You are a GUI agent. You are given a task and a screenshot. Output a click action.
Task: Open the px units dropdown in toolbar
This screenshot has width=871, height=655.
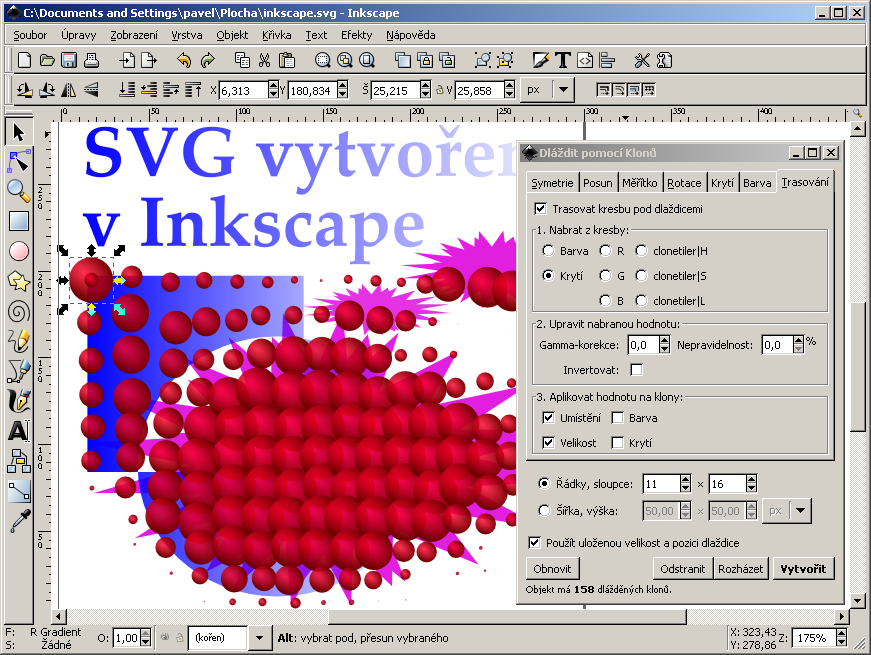pos(563,89)
